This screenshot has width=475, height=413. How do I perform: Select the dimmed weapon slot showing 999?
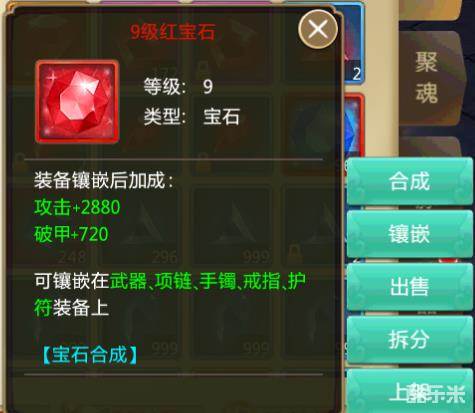click(x=232, y=227)
